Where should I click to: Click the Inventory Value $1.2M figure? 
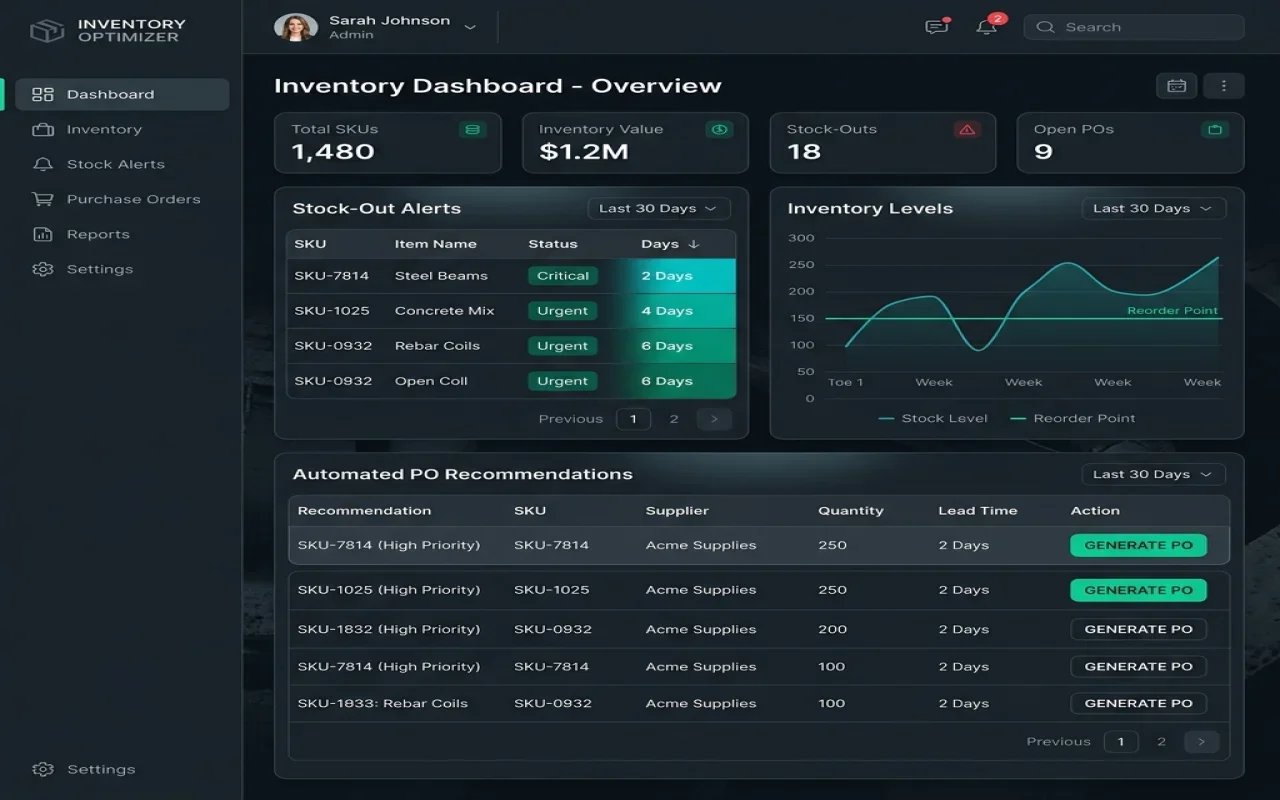coord(584,153)
